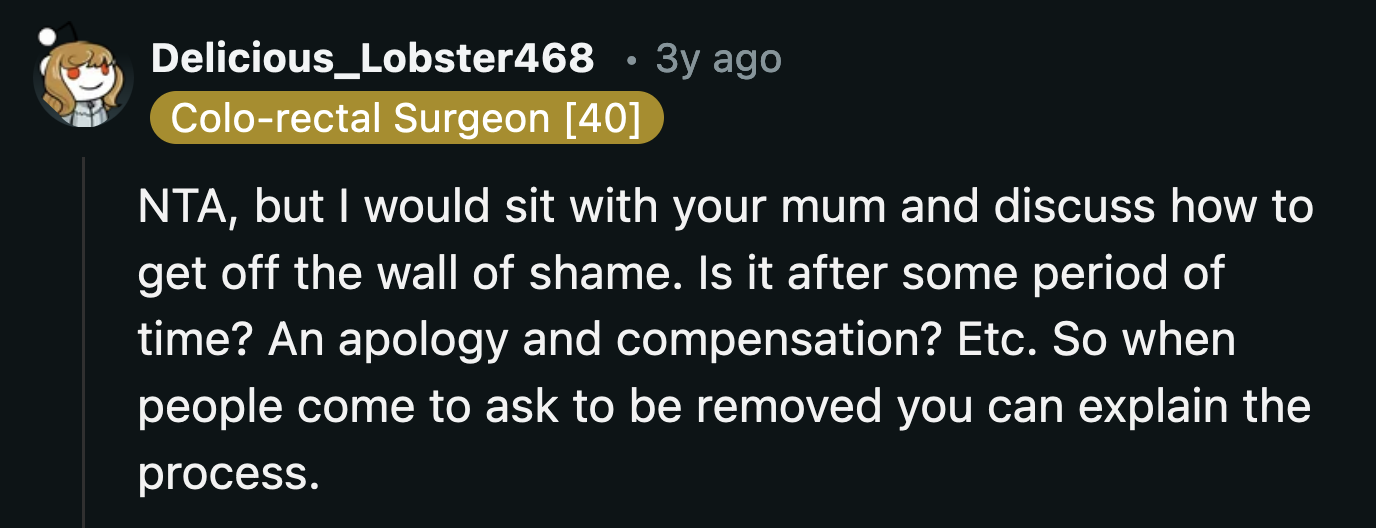Click the word 'apology' in the comment

[x=422, y=342]
